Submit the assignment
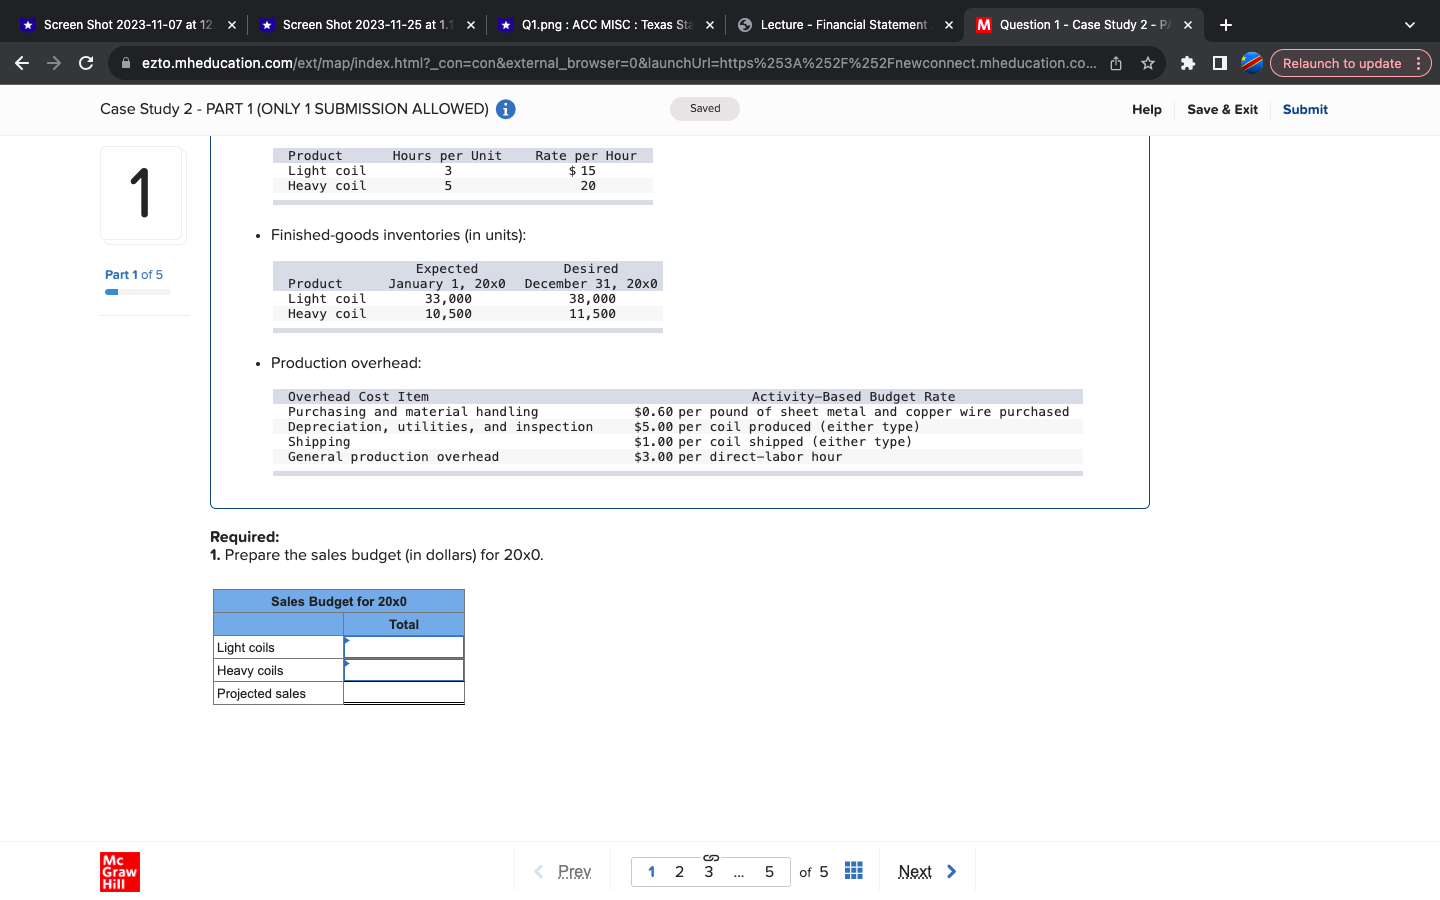This screenshot has height=900, width=1440. (x=1305, y=109)
